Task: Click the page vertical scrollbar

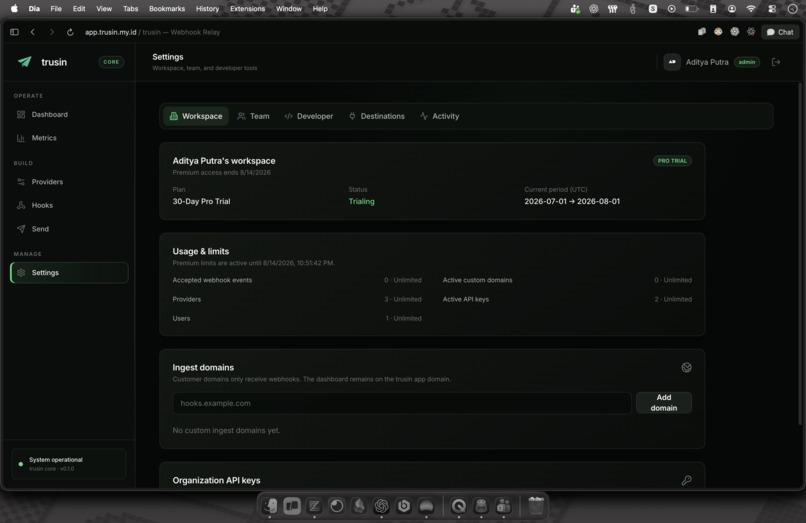Action: (799, 255)
